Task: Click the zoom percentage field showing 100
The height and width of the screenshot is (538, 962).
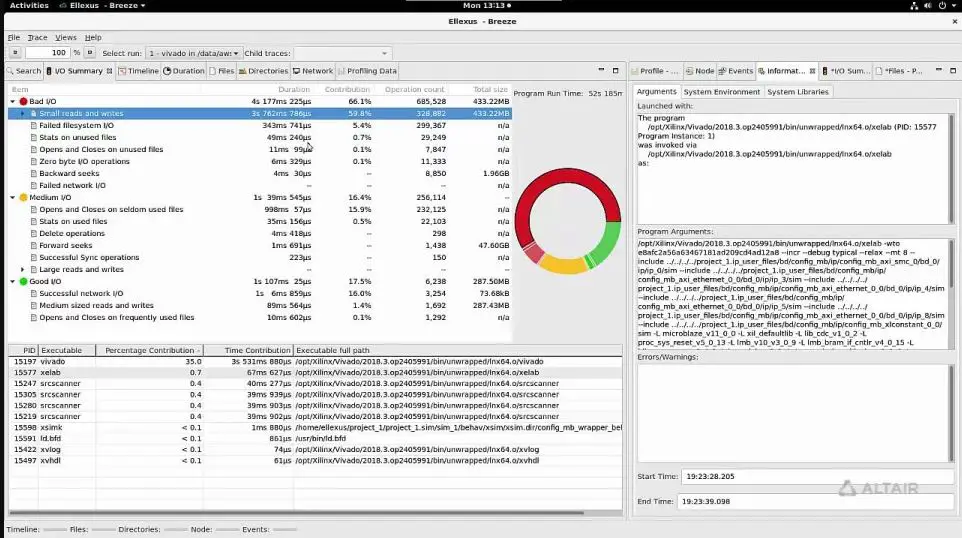Action: coord(47,53)
